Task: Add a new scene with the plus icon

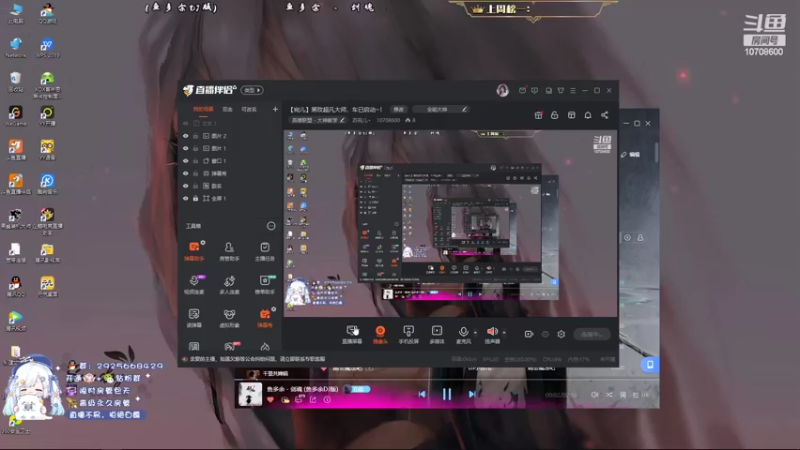Action: coord(275,109)
